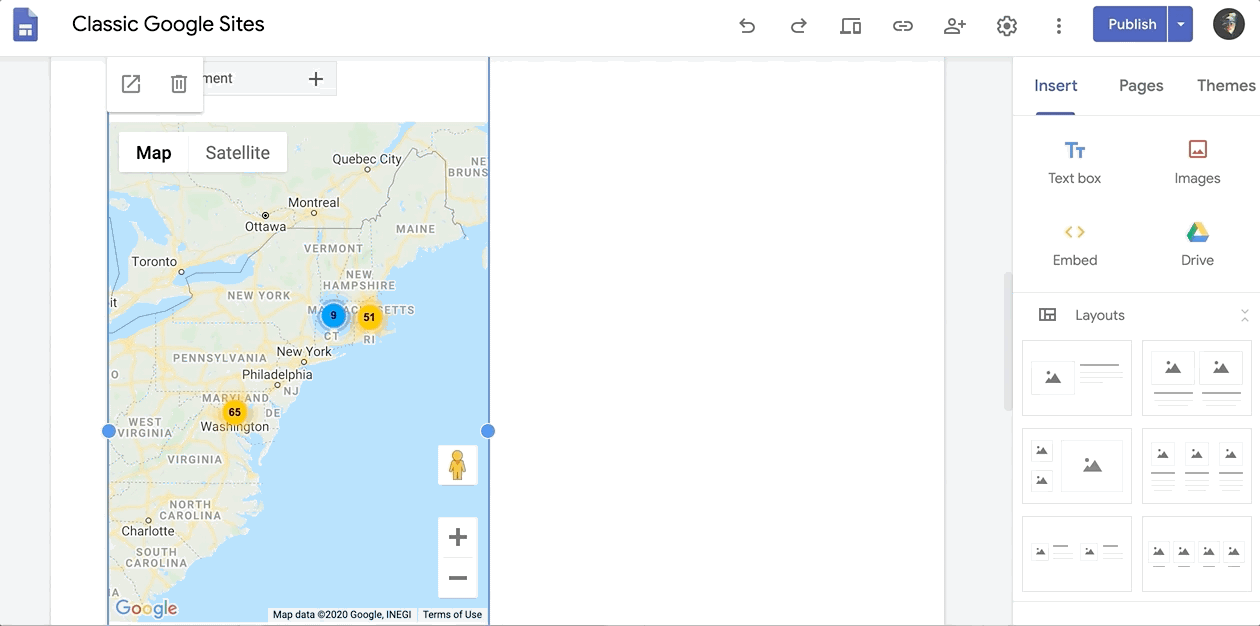The width and height of the screenshot is (1260, 626).
Task: Open the site settings gear
Action: [x=1007, y=26]
